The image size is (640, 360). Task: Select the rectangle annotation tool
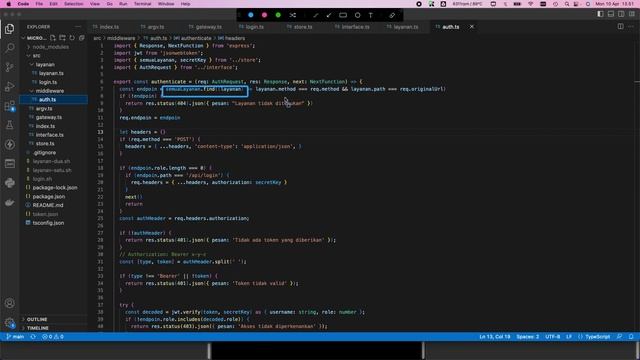coord(343,15)
